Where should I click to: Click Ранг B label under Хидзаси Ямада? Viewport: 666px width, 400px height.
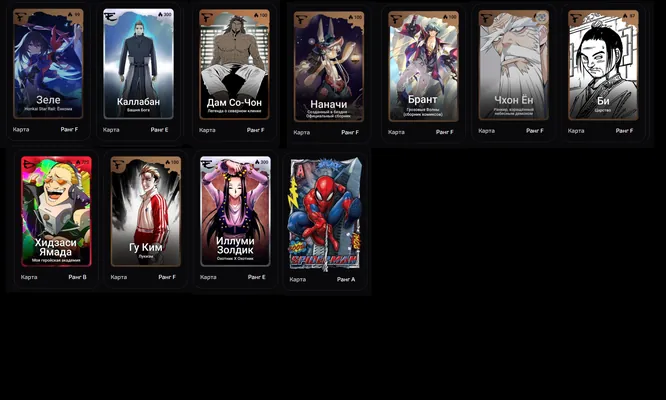(x=77, y=277)
